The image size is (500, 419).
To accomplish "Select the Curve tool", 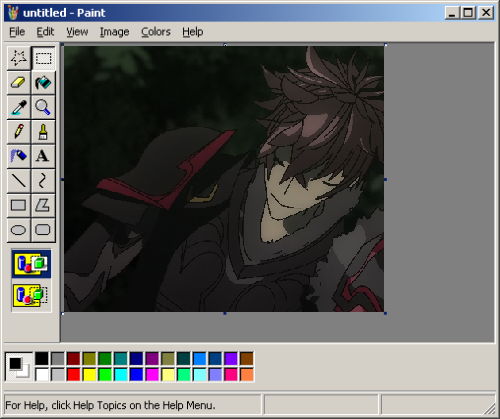I will tap(43, 180).
